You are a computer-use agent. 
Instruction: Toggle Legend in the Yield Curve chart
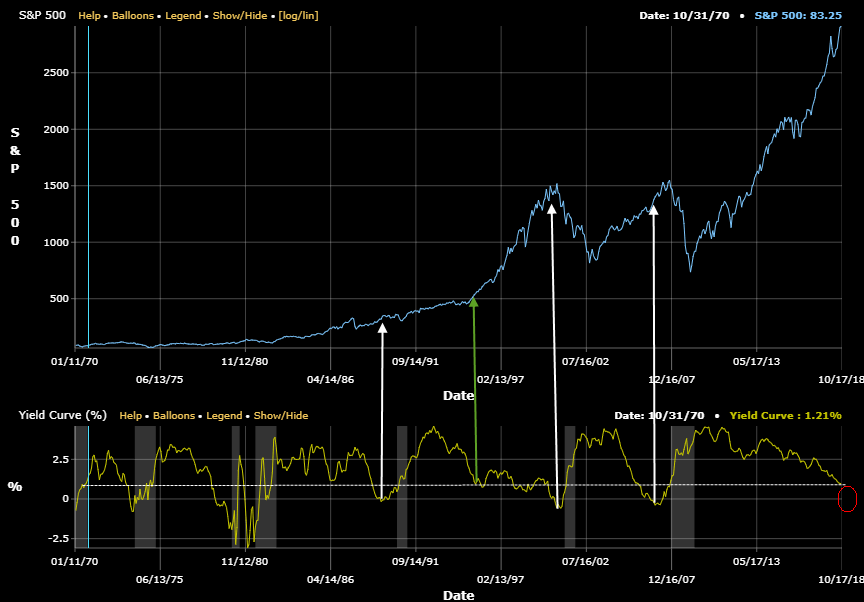224,415
